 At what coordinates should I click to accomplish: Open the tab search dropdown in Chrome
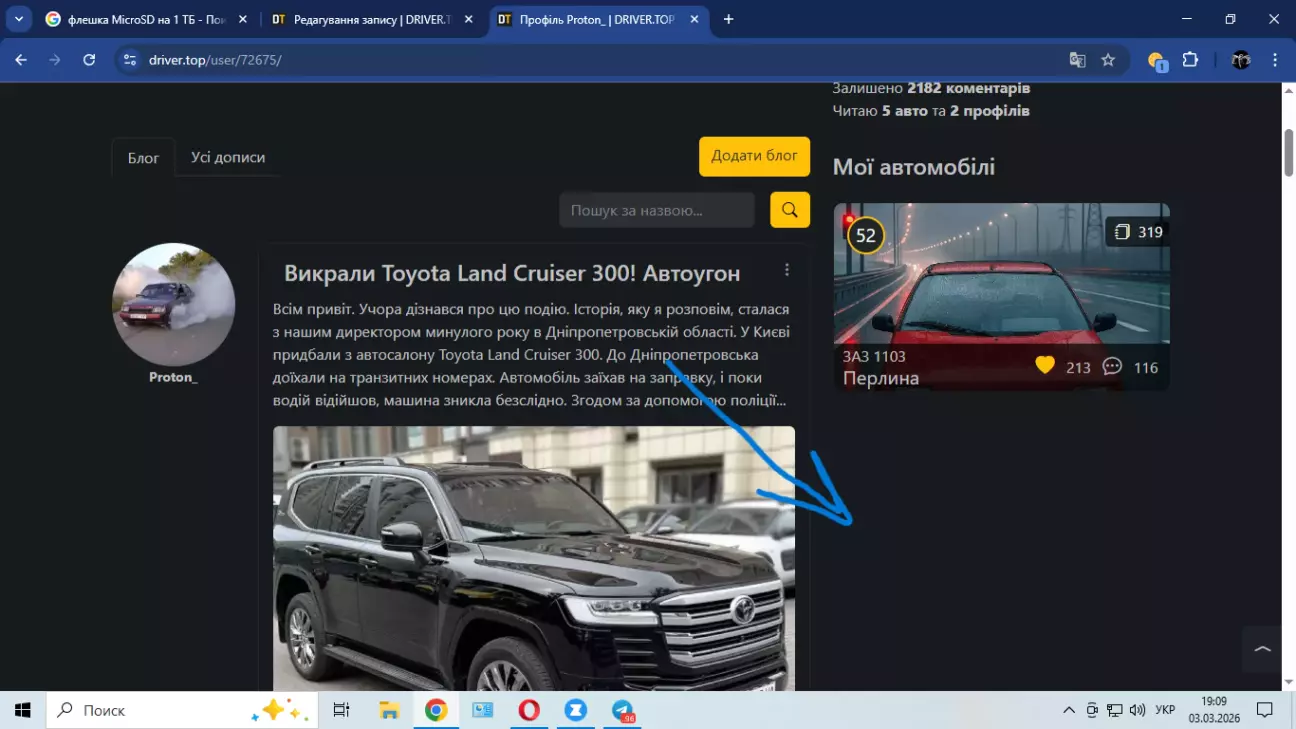point(19,19)
